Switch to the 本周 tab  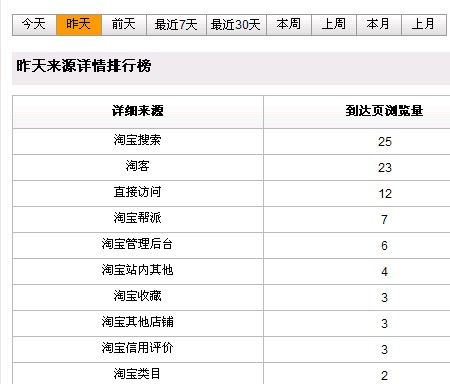coord(289,25)
